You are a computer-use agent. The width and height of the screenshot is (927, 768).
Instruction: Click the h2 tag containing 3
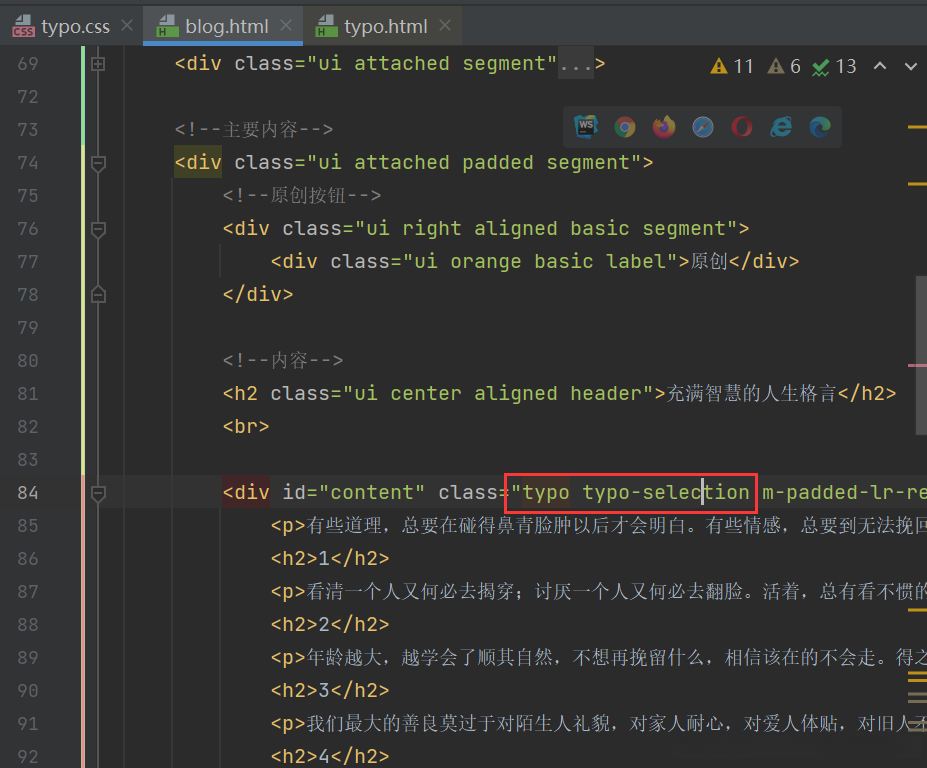330,691
